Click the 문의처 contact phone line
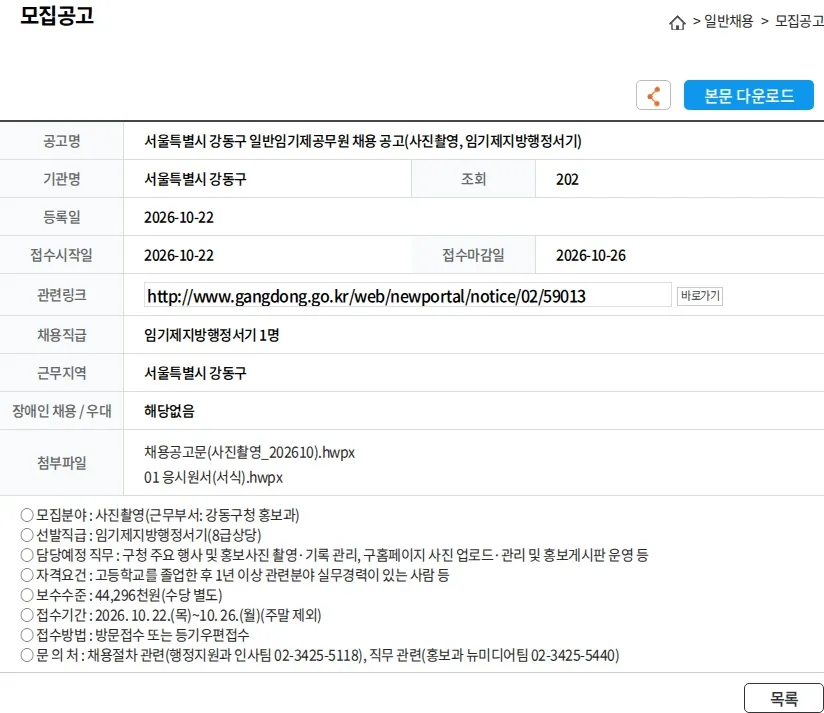This screenshot has width=824, height=713. tap(320, 655)
